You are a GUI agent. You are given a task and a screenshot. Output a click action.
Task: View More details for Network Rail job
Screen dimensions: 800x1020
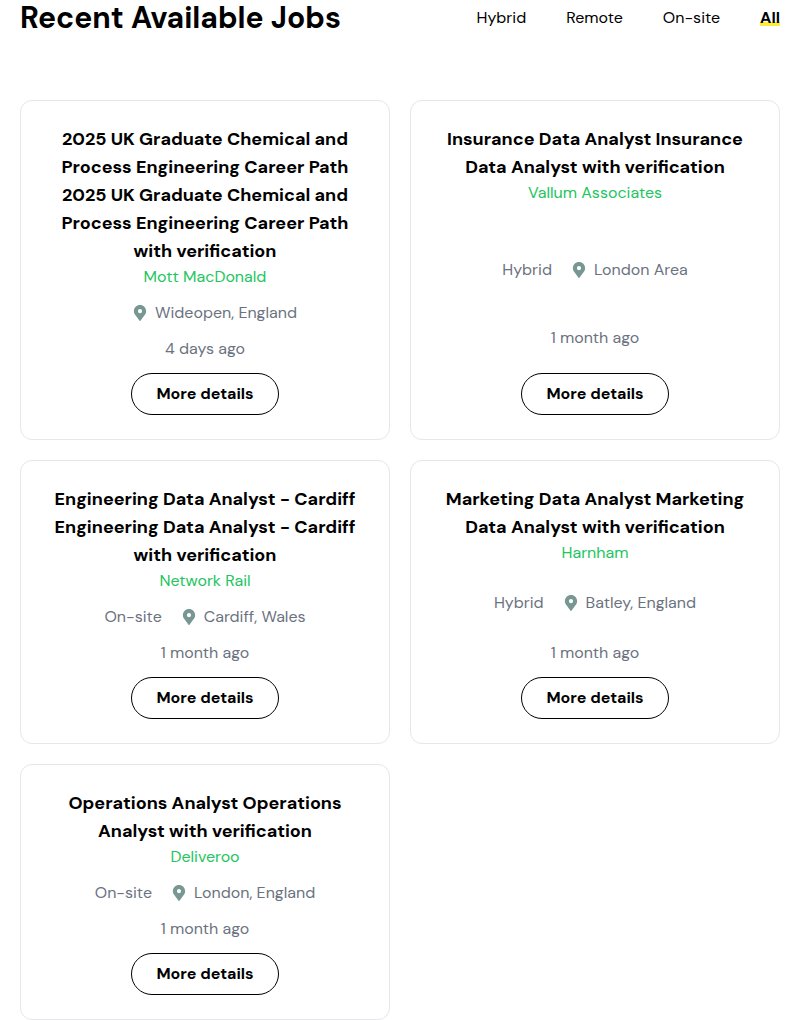pos(205,697)
